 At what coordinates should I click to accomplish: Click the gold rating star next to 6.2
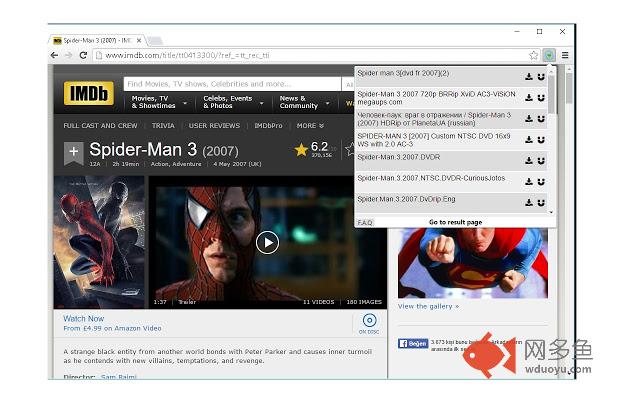[x=301, y=150]
